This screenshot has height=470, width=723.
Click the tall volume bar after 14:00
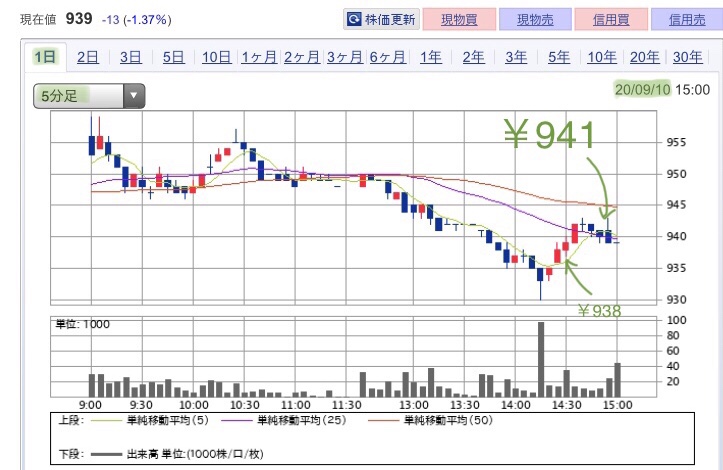(x=541, y=359)
